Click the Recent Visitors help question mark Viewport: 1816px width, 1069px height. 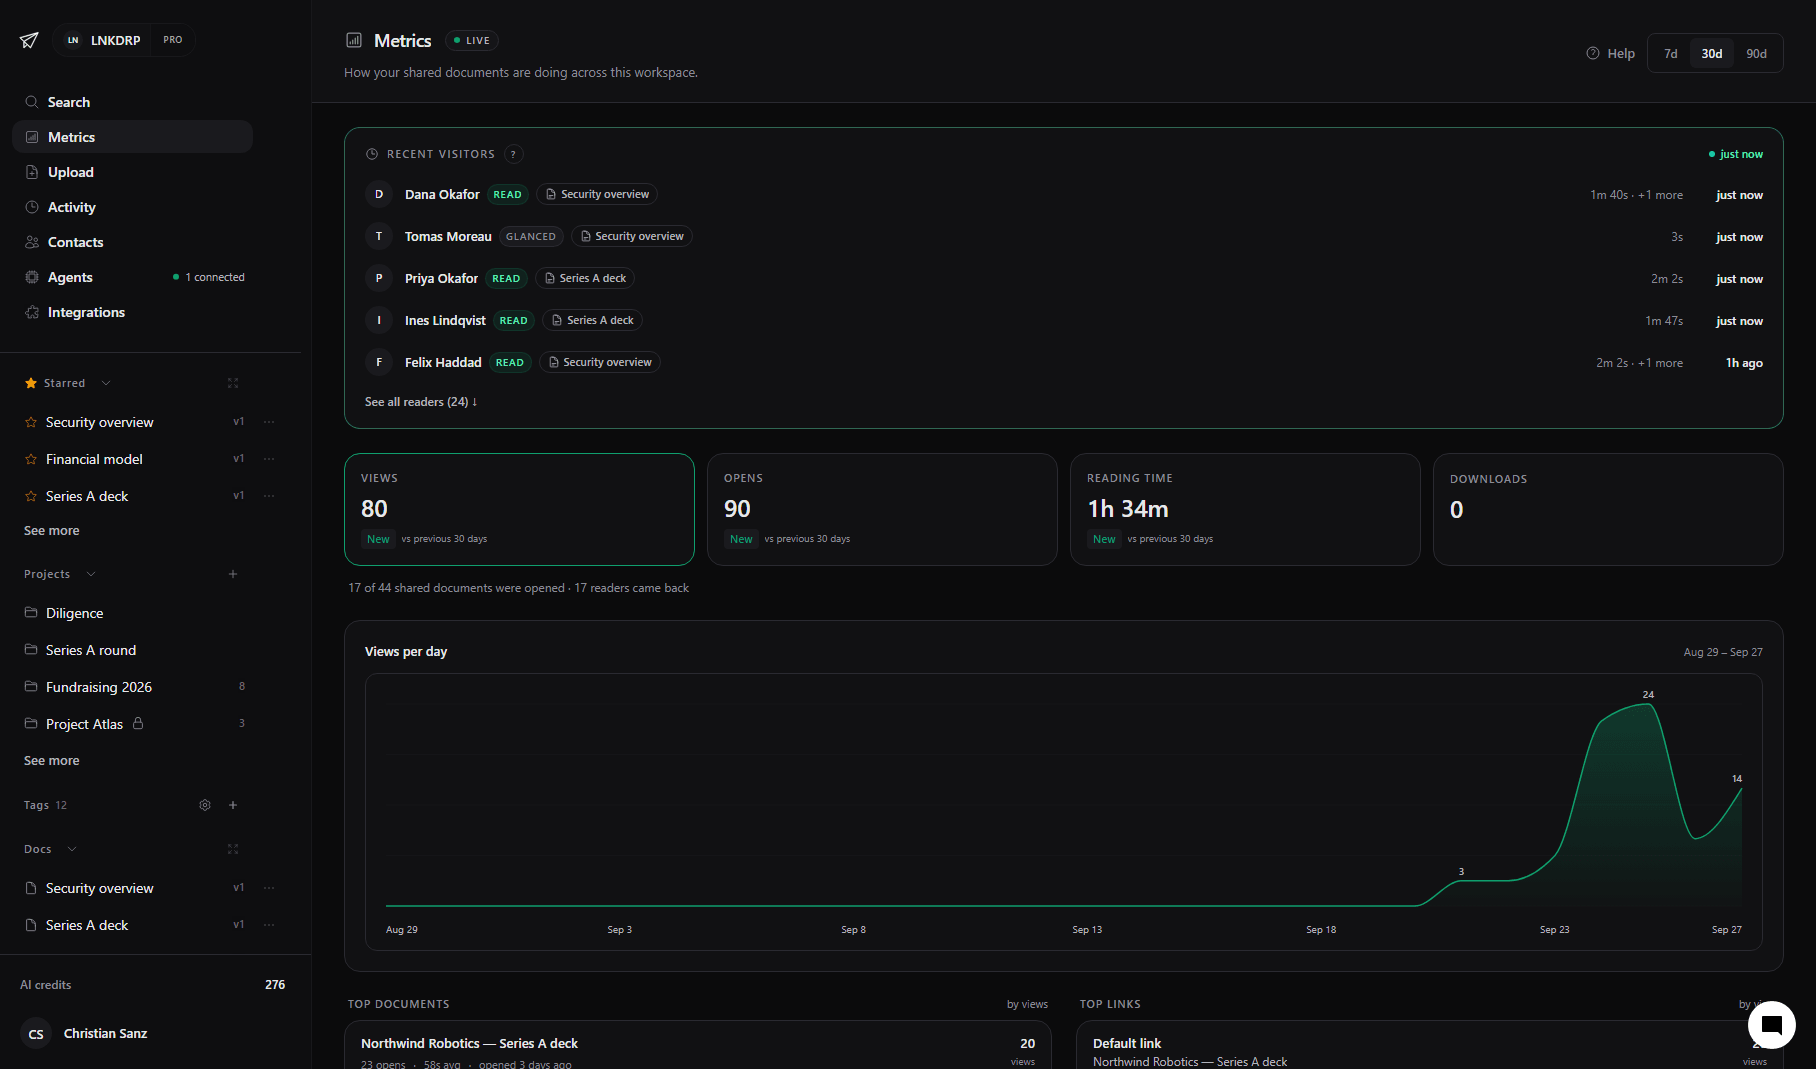tap(513, 154)
